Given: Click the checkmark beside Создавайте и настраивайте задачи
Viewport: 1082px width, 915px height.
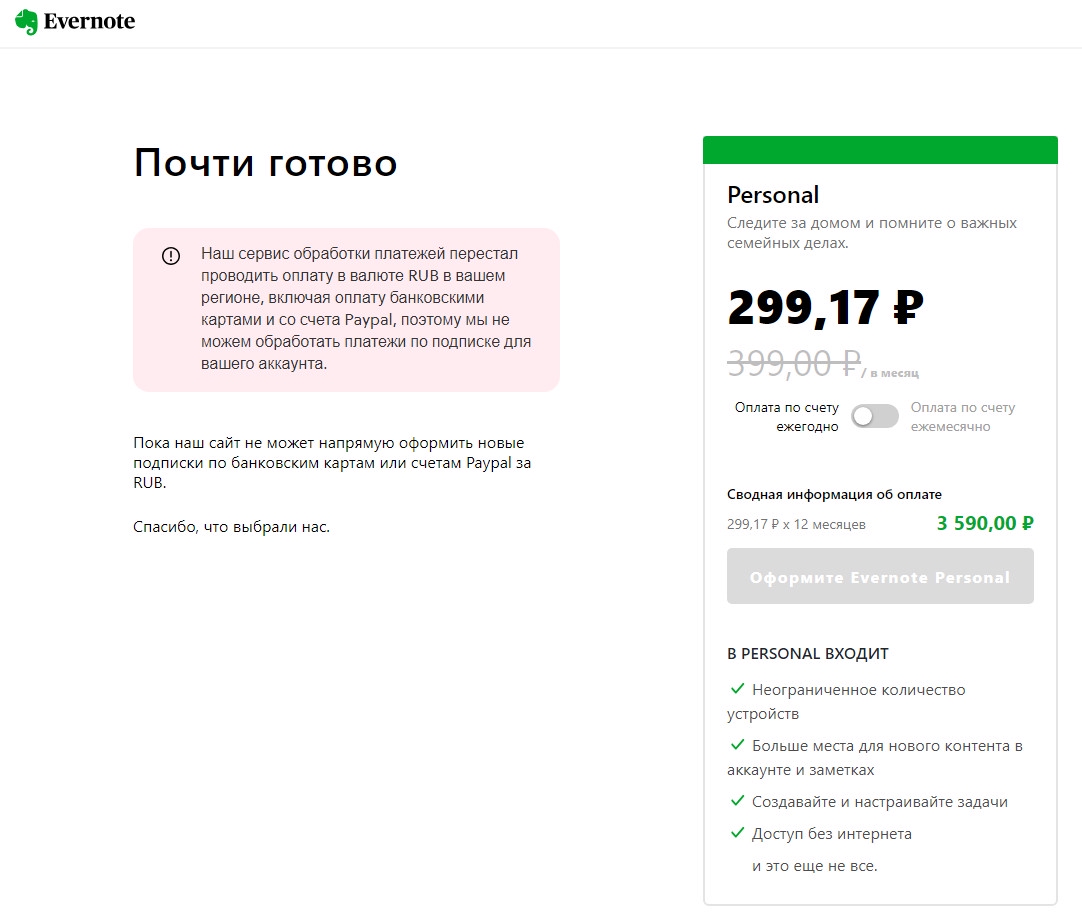Looking at the screenshot, I should (737, 800).
